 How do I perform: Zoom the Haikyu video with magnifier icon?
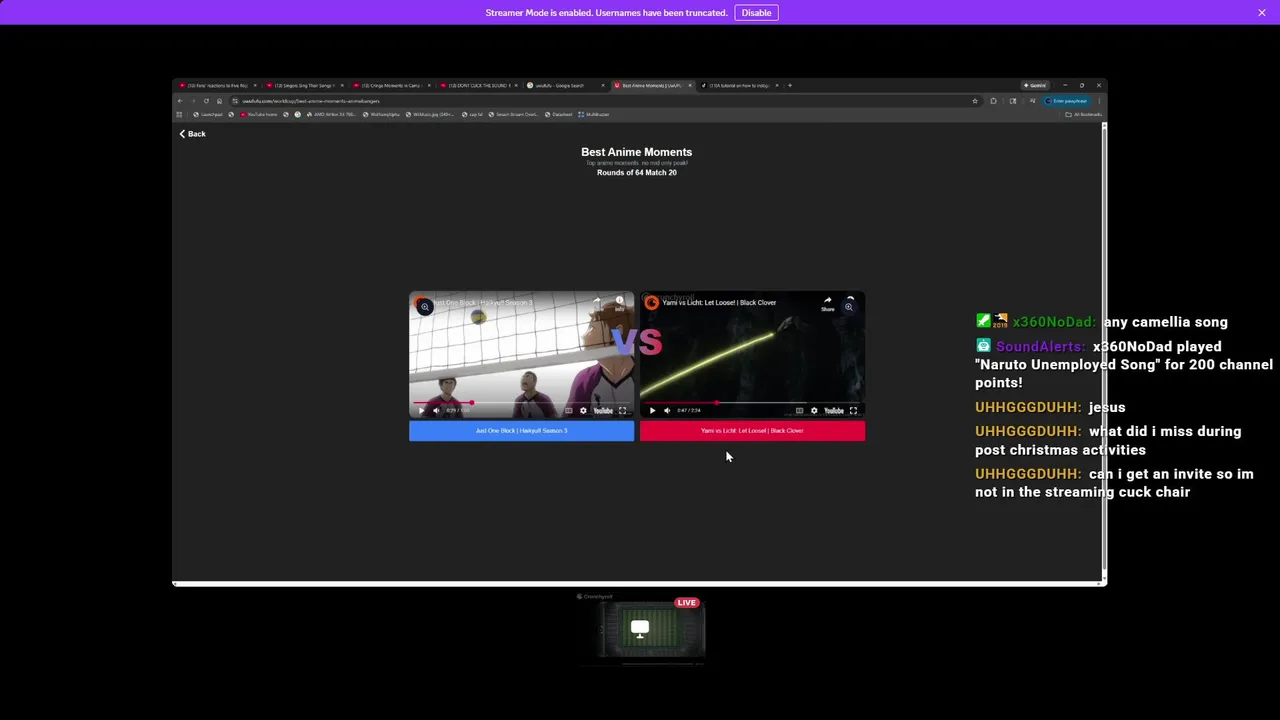(425, 307)
